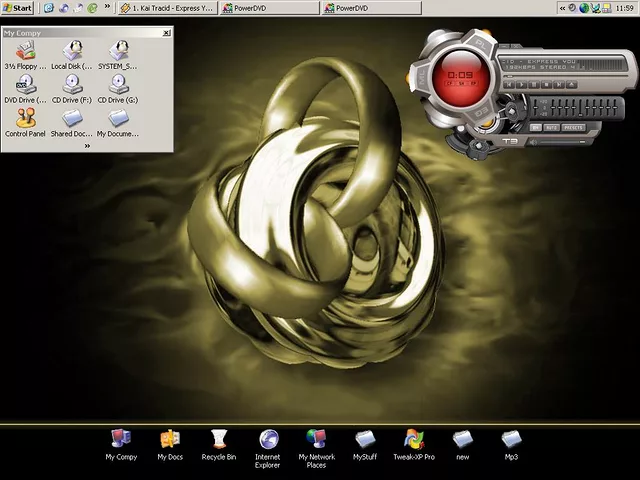Click the Start button
640x480 pixels.
tap(18, 7)
